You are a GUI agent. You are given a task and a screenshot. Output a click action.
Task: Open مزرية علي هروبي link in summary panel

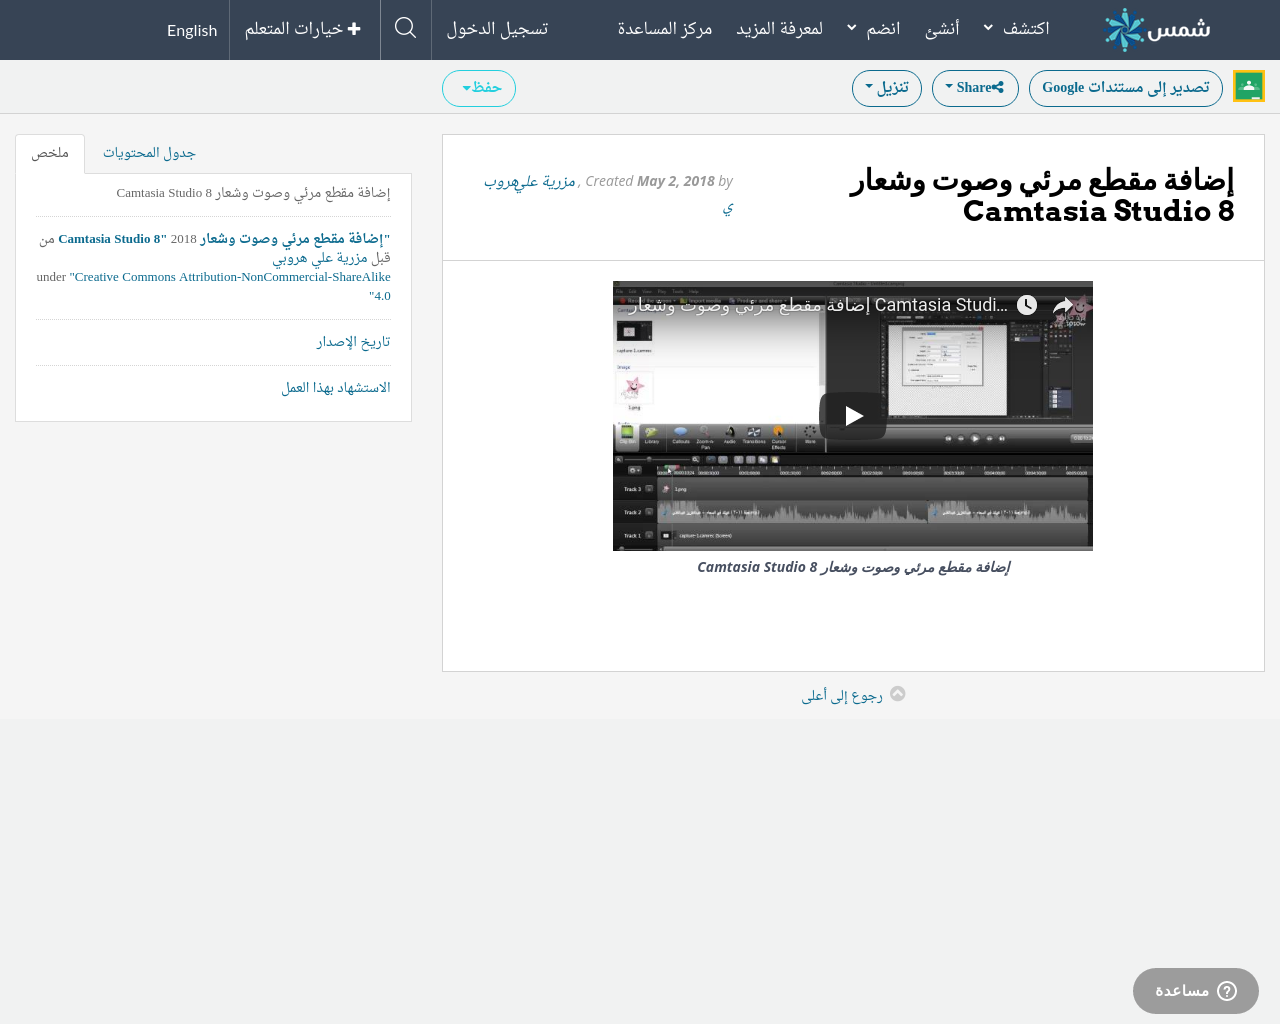(x=320, y=258)
